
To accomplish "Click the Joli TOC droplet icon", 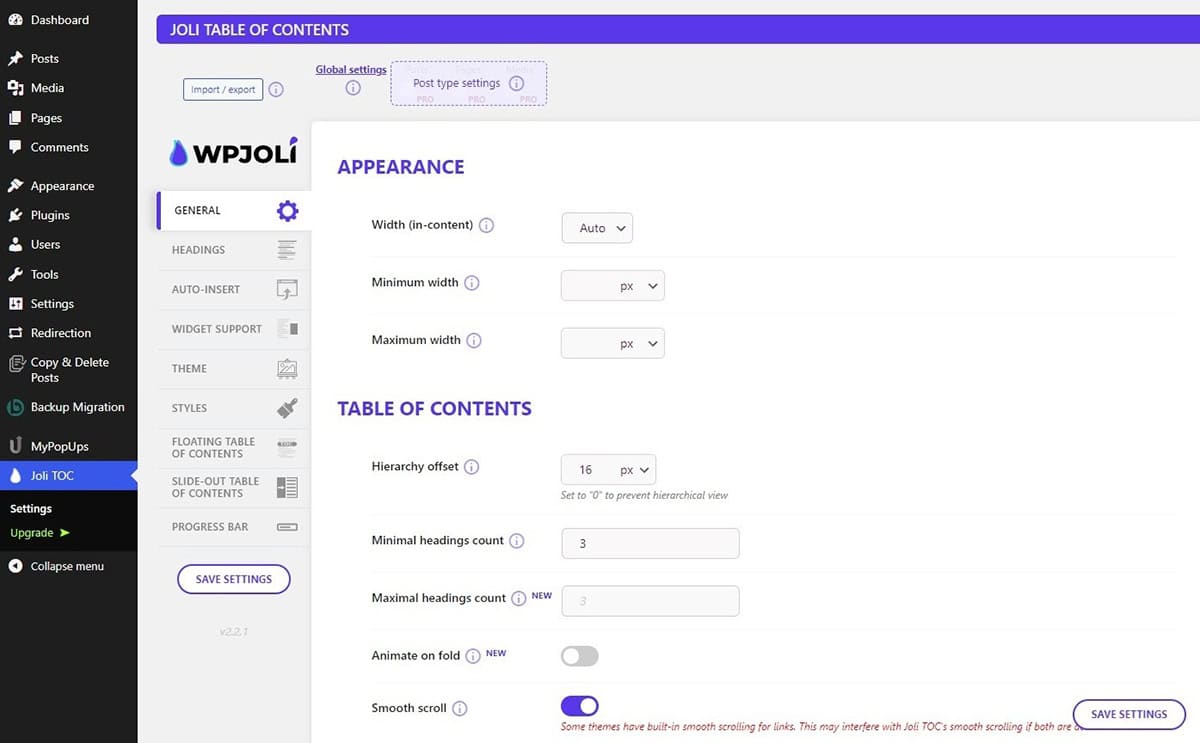I will [15, 476].
